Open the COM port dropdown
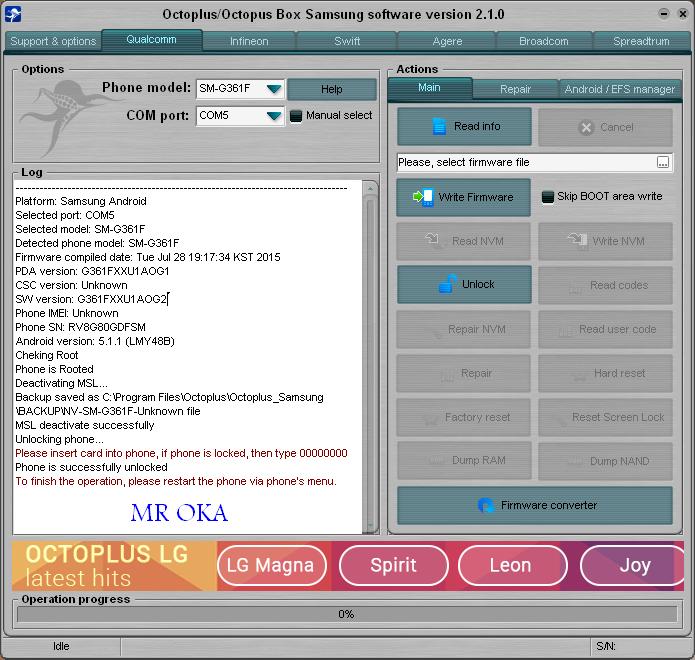 [274, 116]
